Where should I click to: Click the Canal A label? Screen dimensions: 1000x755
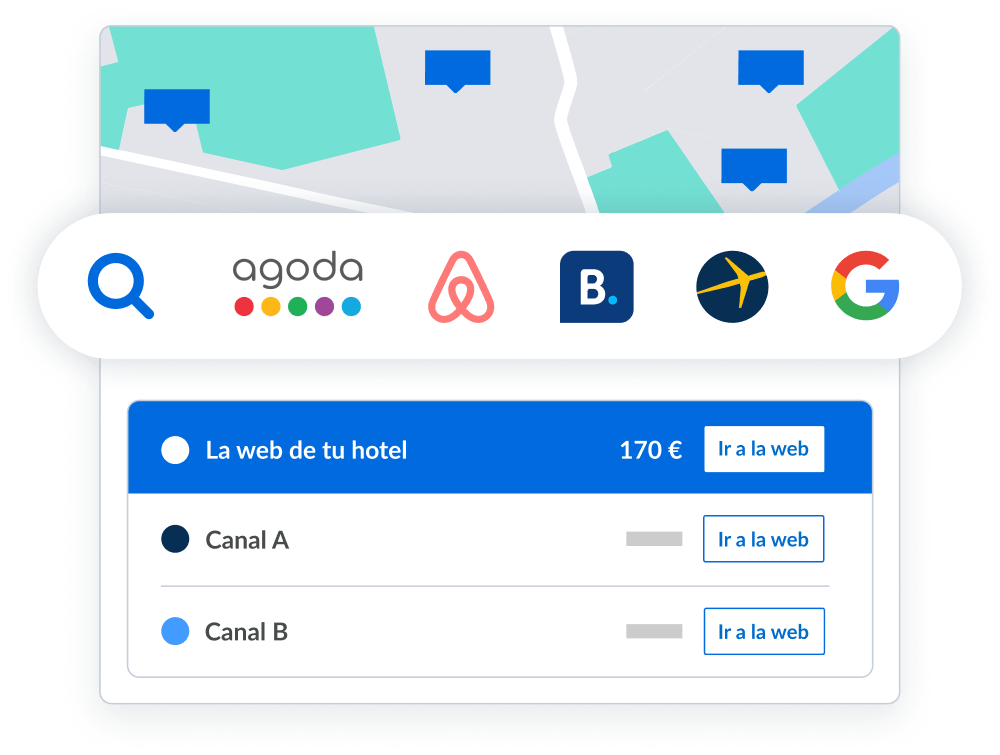[247, 540]
